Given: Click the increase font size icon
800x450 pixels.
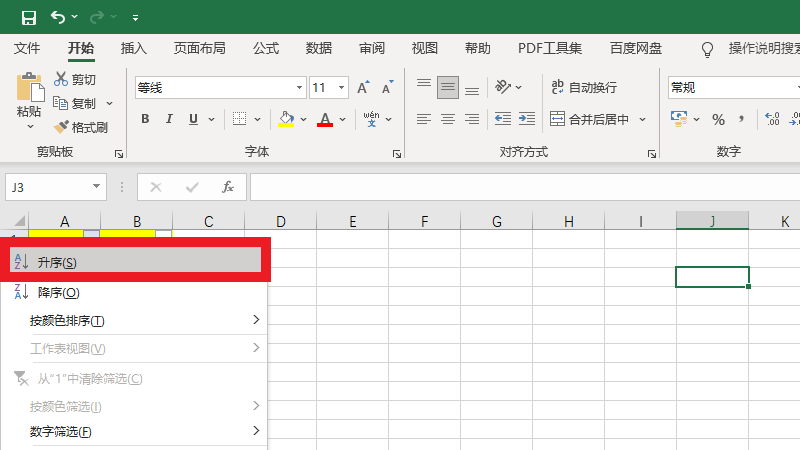Looking at the screenshot, I should click(367, 88).
